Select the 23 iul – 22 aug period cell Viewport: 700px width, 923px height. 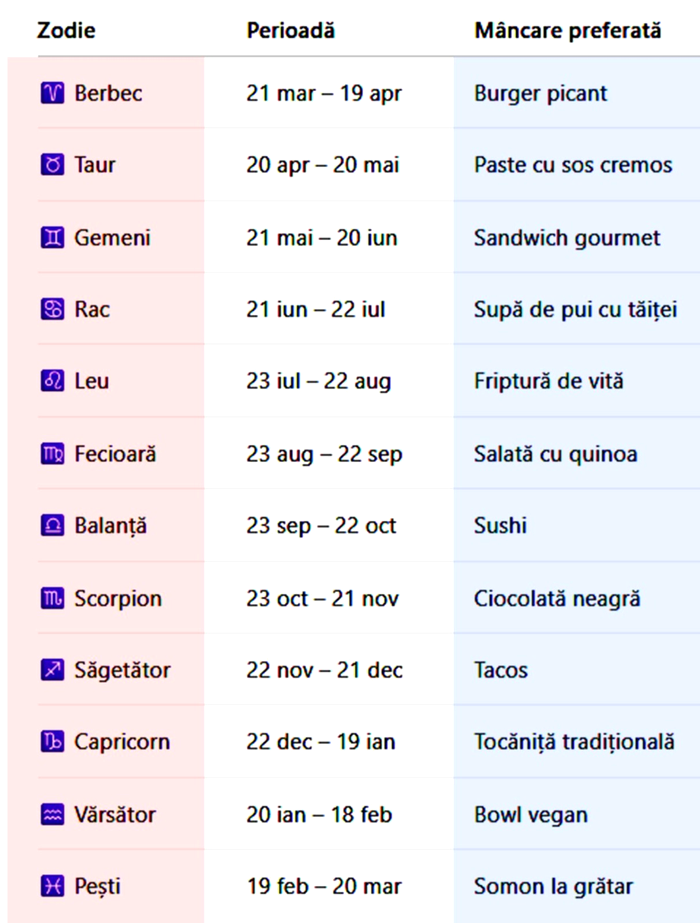[319, 382]
